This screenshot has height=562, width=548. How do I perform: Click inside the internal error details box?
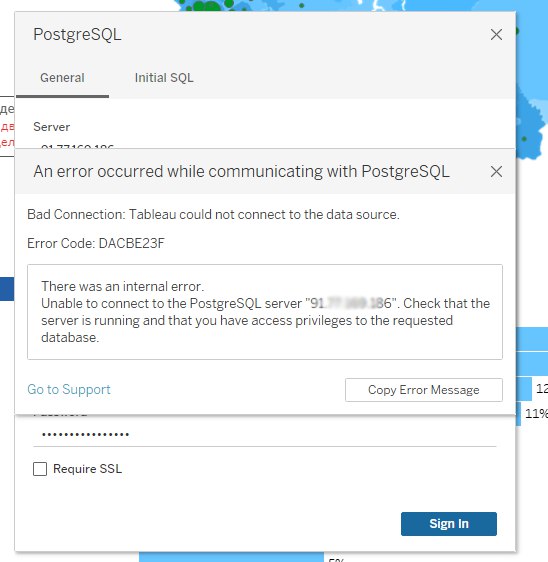pyautogui.click(x=265, y=312)
